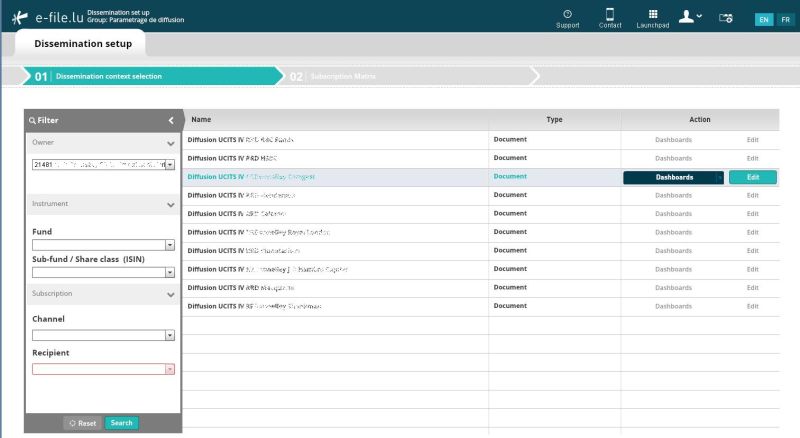The width and height of the screenshot is (800, 438).
Task: Collapse the Owner filter section
Action: 171,143
